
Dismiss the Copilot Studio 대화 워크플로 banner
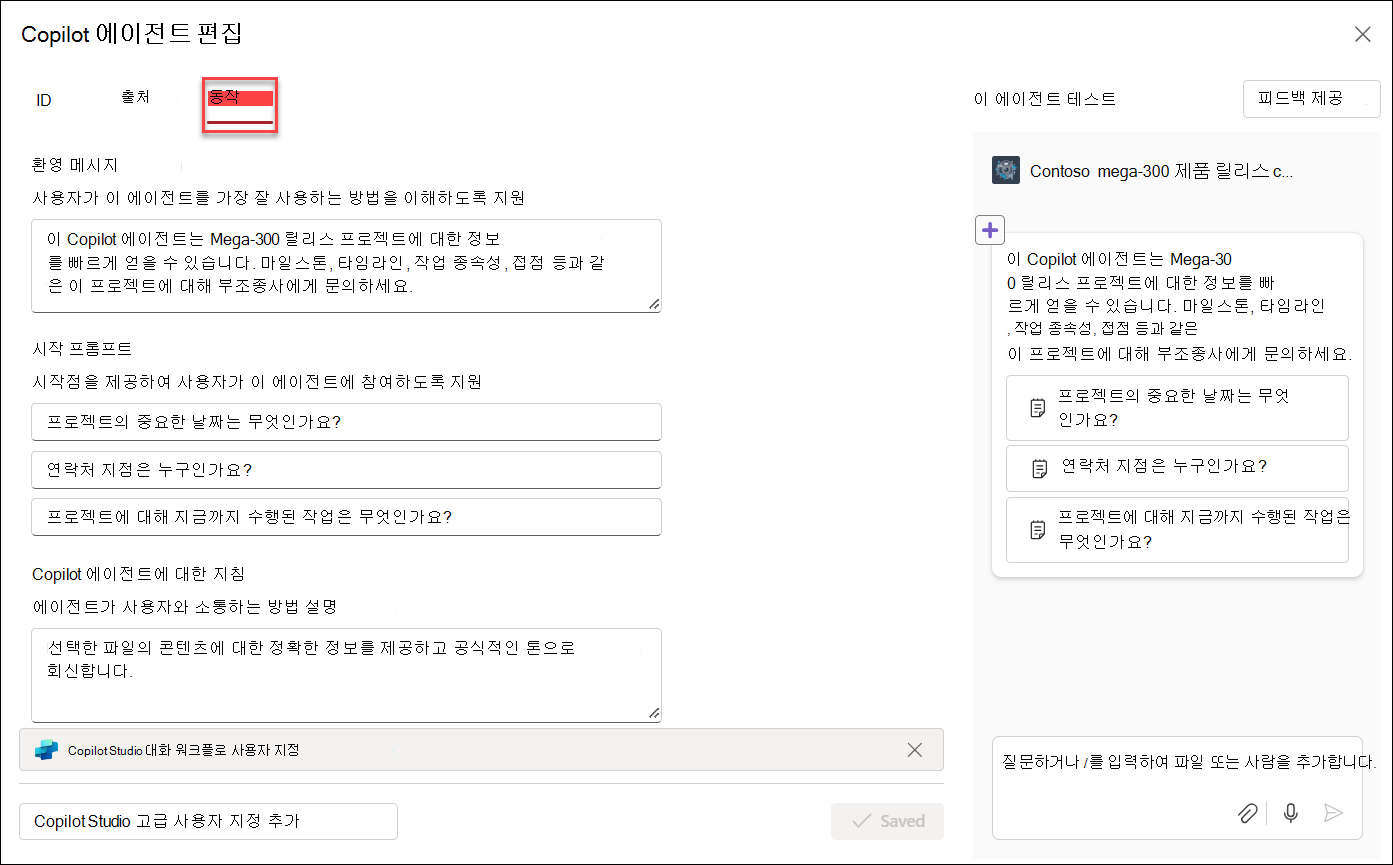[x=914, y=750]
